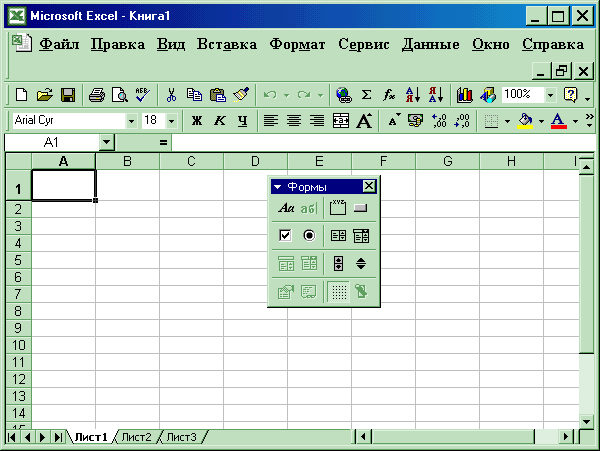Open the Arial Cyr font dropdown
This screenshot has height=451, width=600.
131,122
